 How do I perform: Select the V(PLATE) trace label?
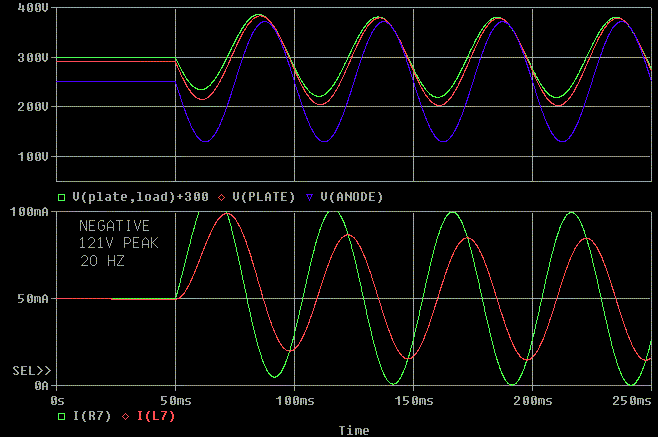[x=263, y=197]
